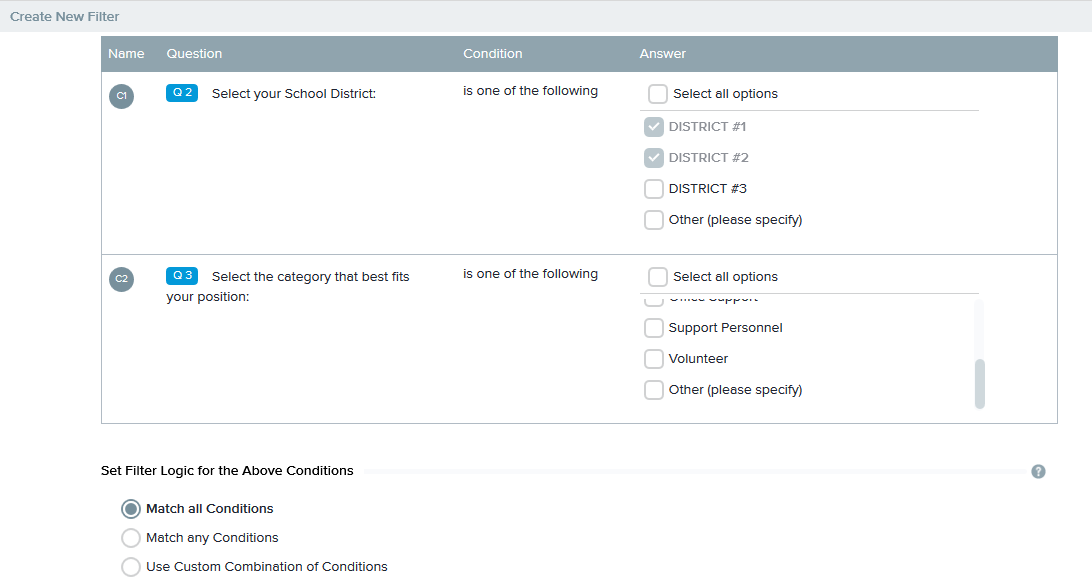This screenshot has width=1092, height=588.
Task: Enable the Volunteer checkbox
Action: tap(654, 359)
